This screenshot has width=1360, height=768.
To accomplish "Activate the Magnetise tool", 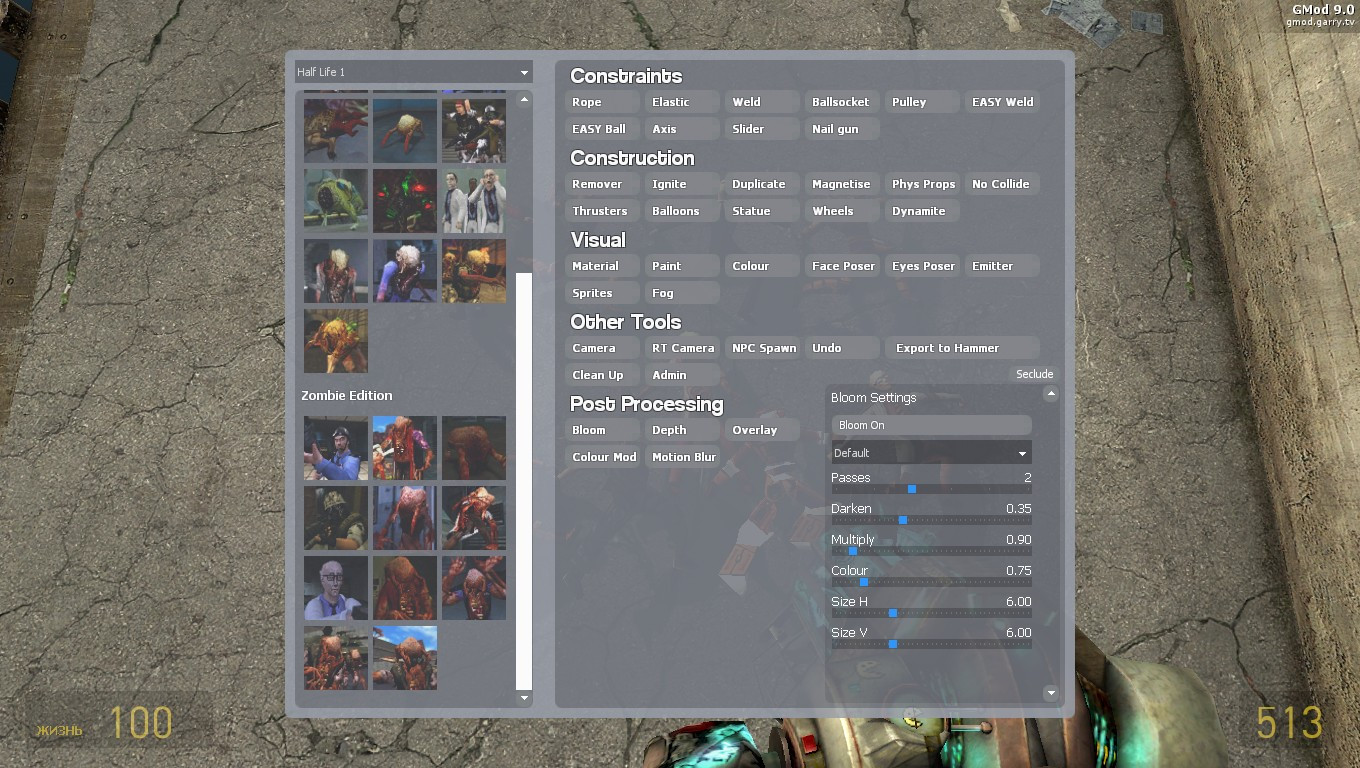I will point(841,184).
